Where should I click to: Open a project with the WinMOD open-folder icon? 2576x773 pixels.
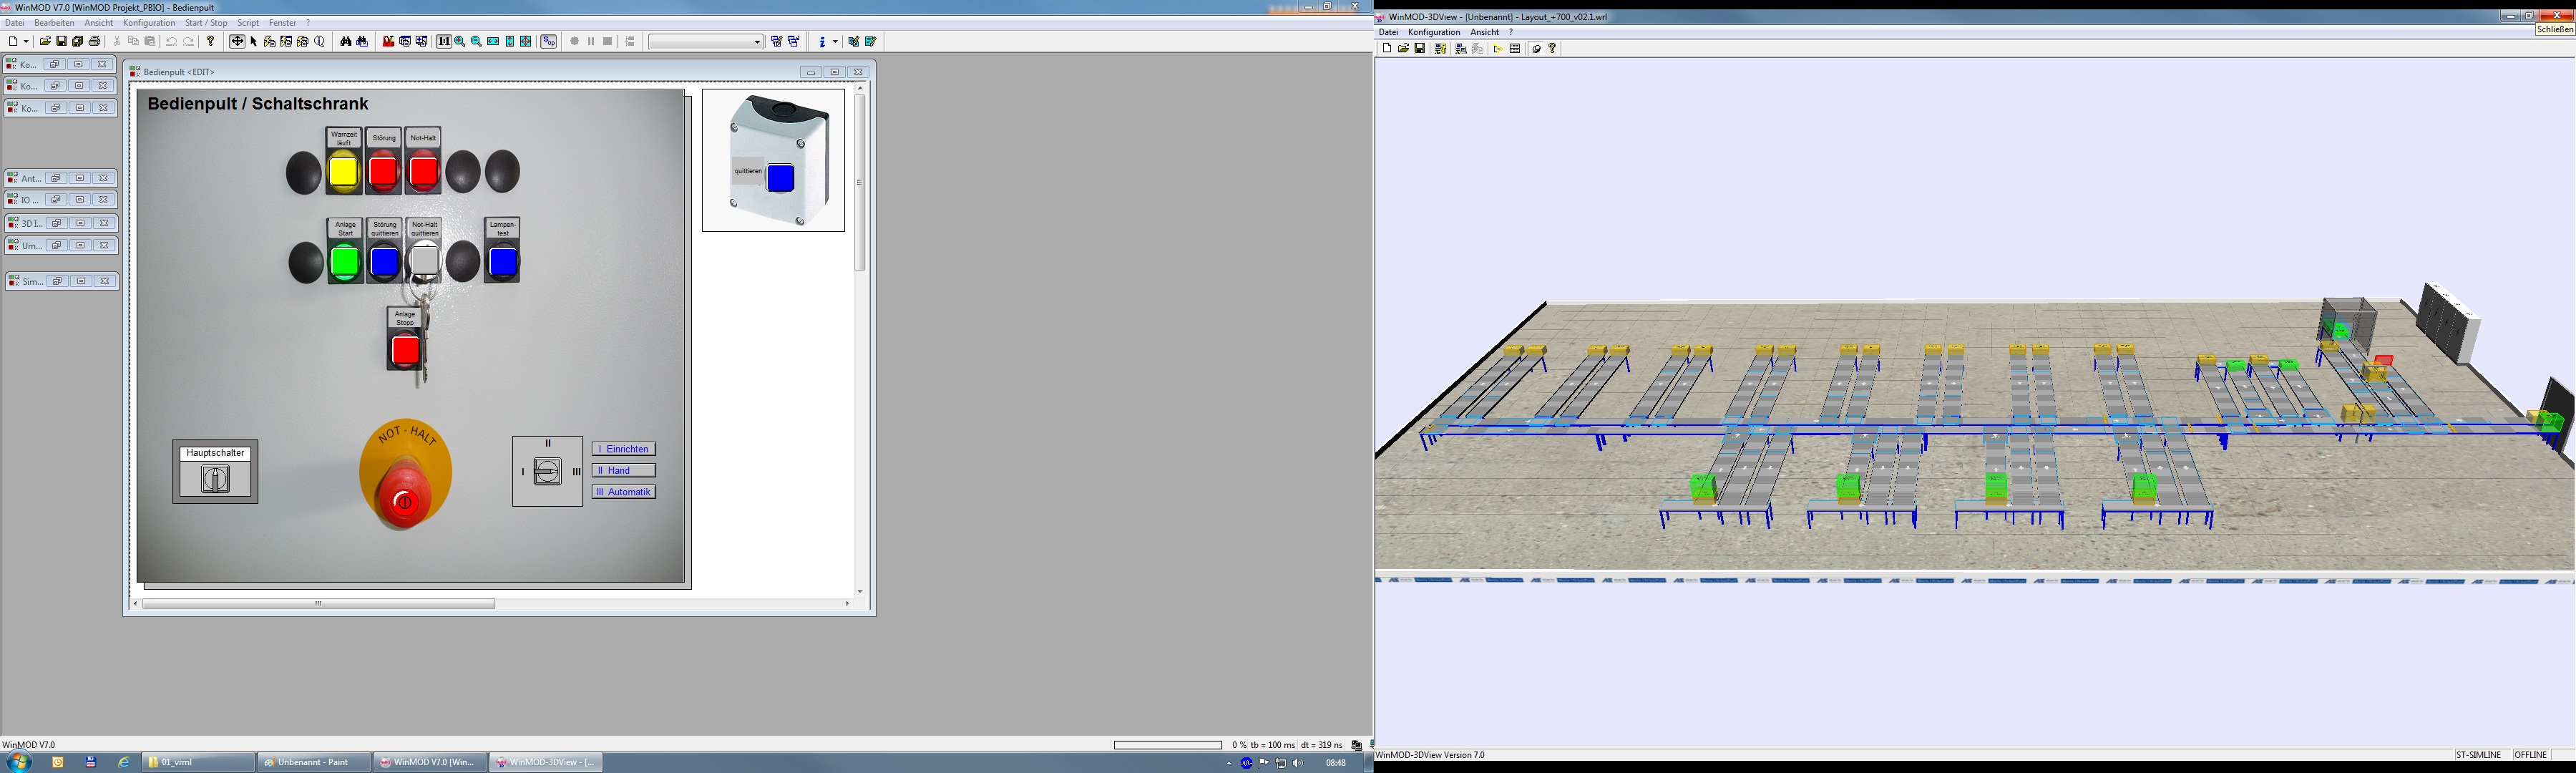pyautogui.click(x=45, y=42)
